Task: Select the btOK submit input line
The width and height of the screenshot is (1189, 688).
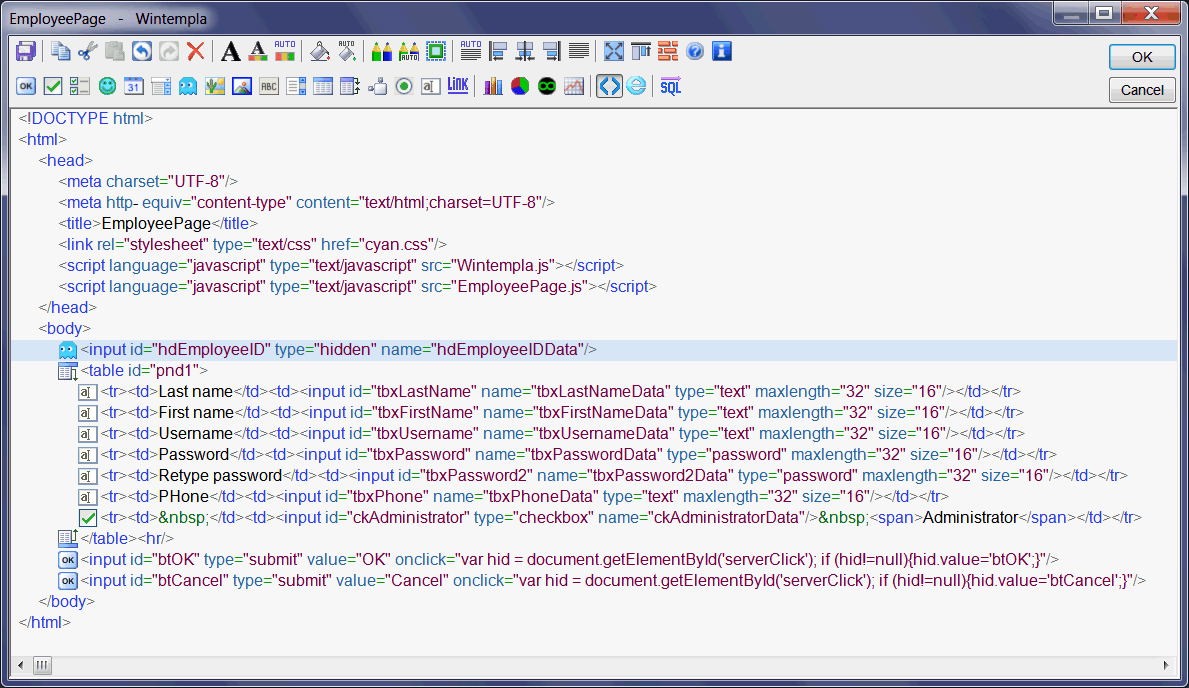Action: [x=569, y=560]
